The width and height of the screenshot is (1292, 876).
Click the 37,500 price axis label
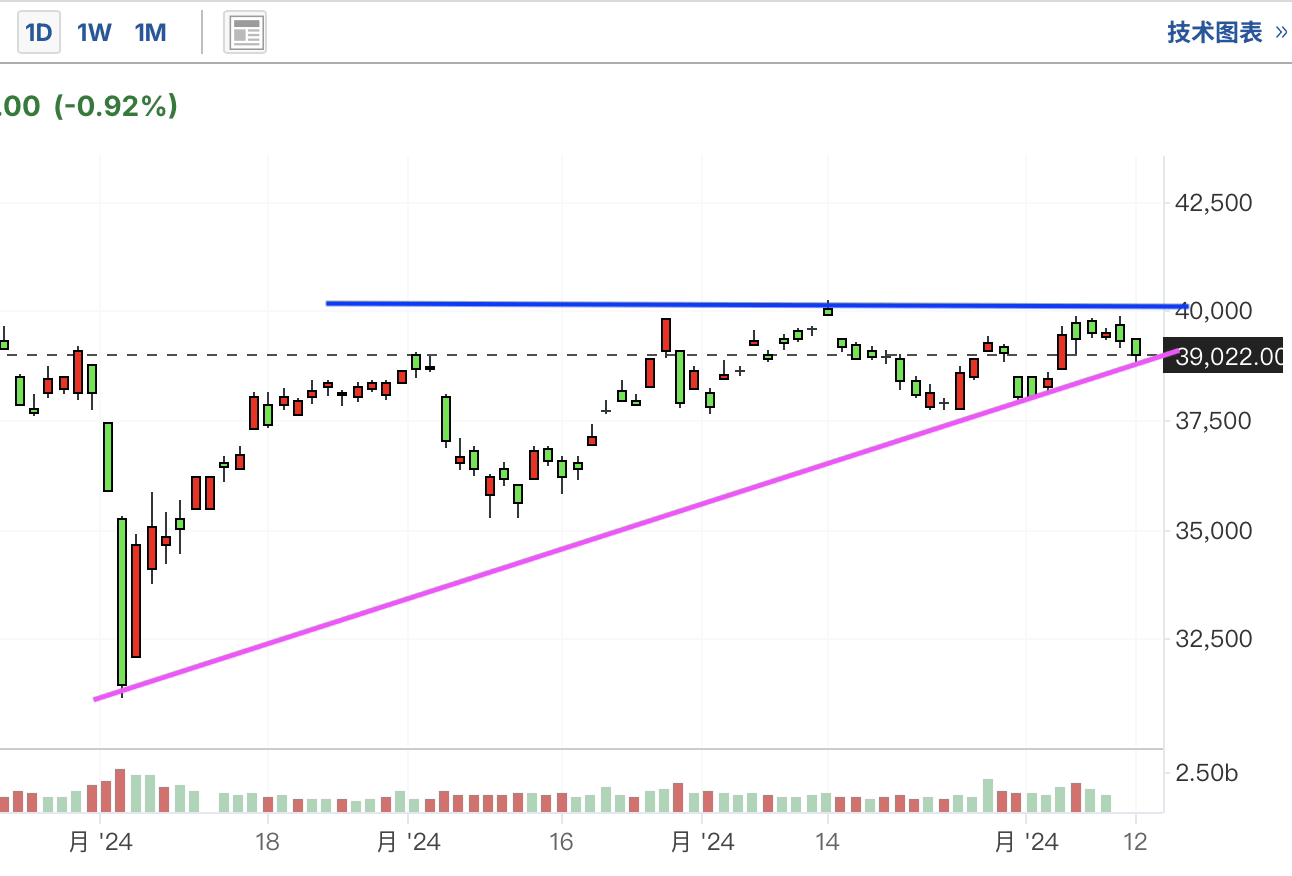pyautogui.click(x=1214, y=421)
